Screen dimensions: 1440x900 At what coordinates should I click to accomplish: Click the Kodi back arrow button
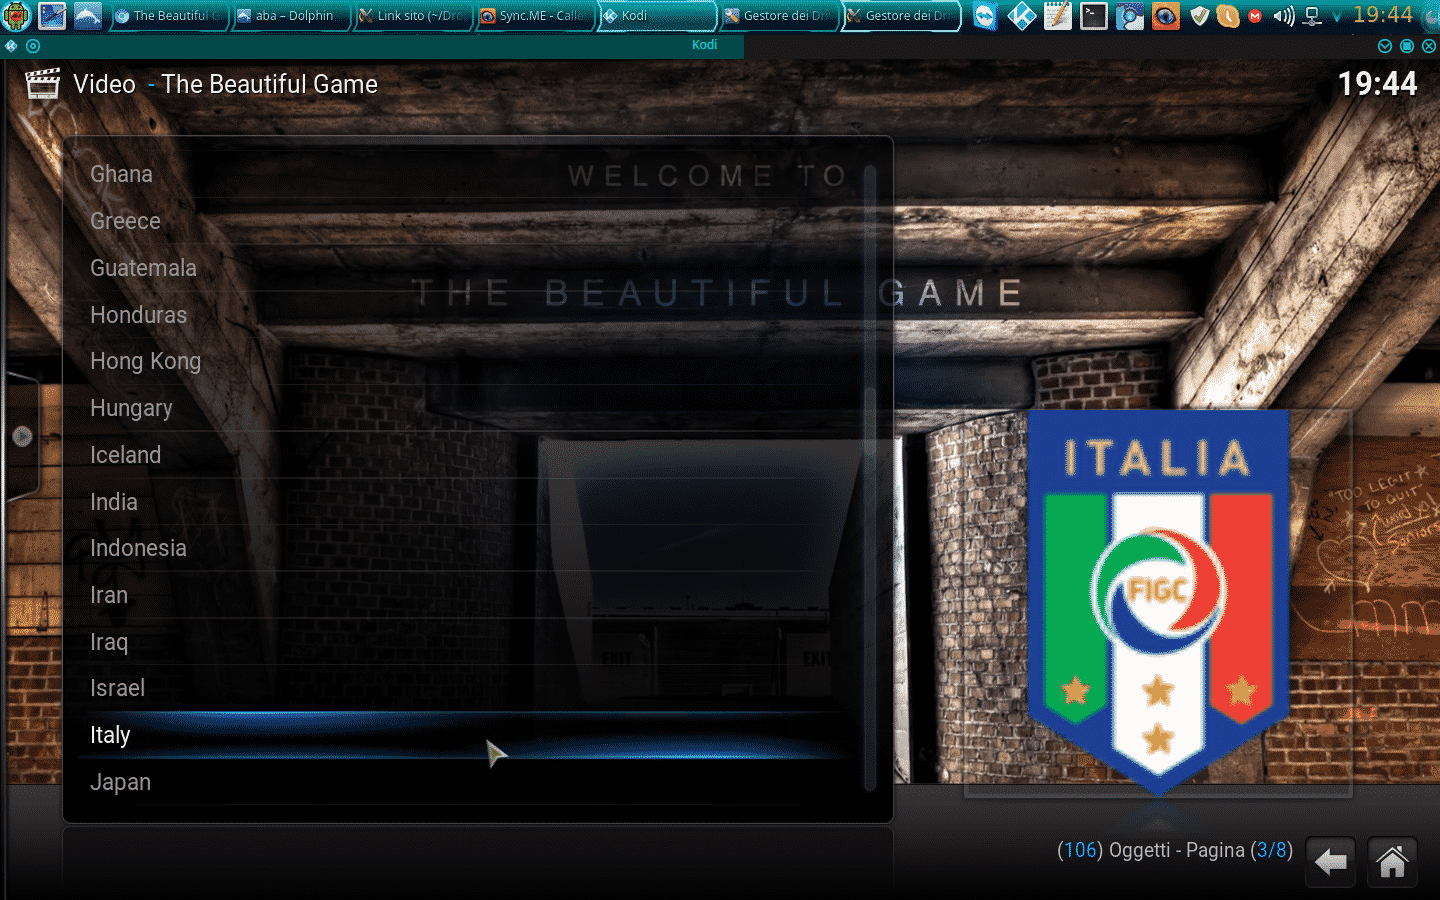click(1330, 862)
